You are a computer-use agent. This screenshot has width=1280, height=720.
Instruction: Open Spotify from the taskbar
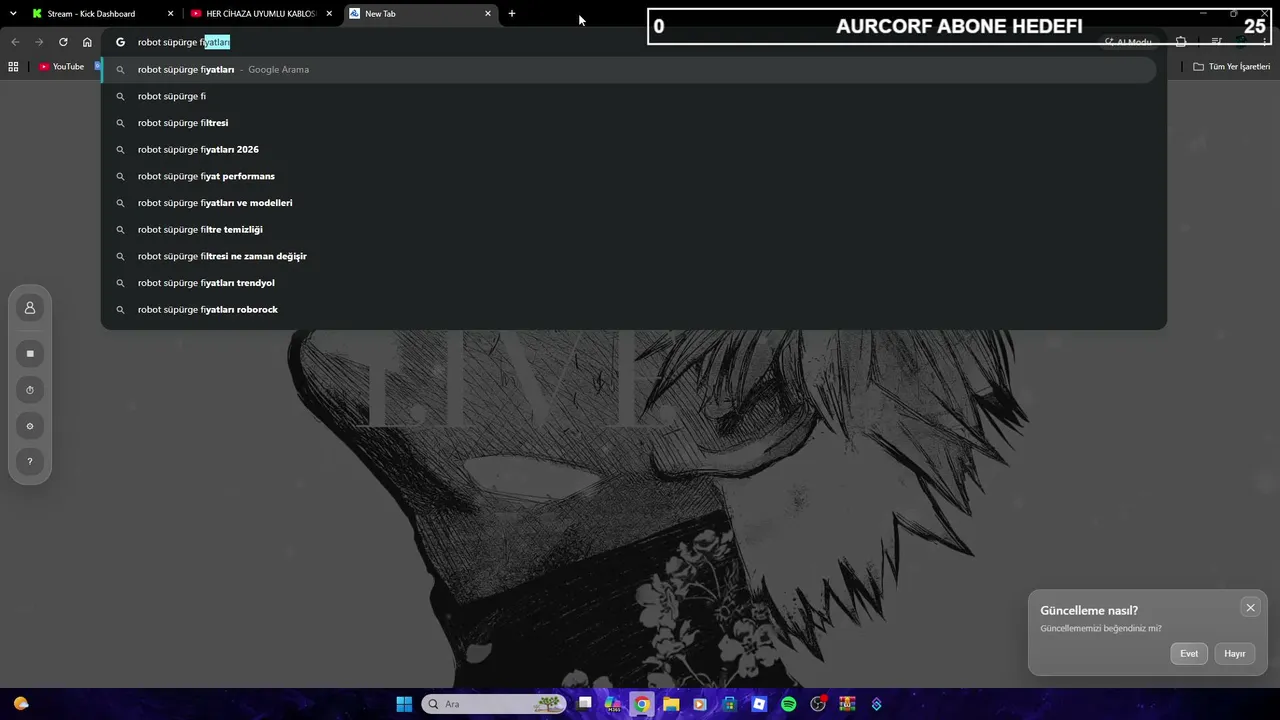tap(788, 704)
